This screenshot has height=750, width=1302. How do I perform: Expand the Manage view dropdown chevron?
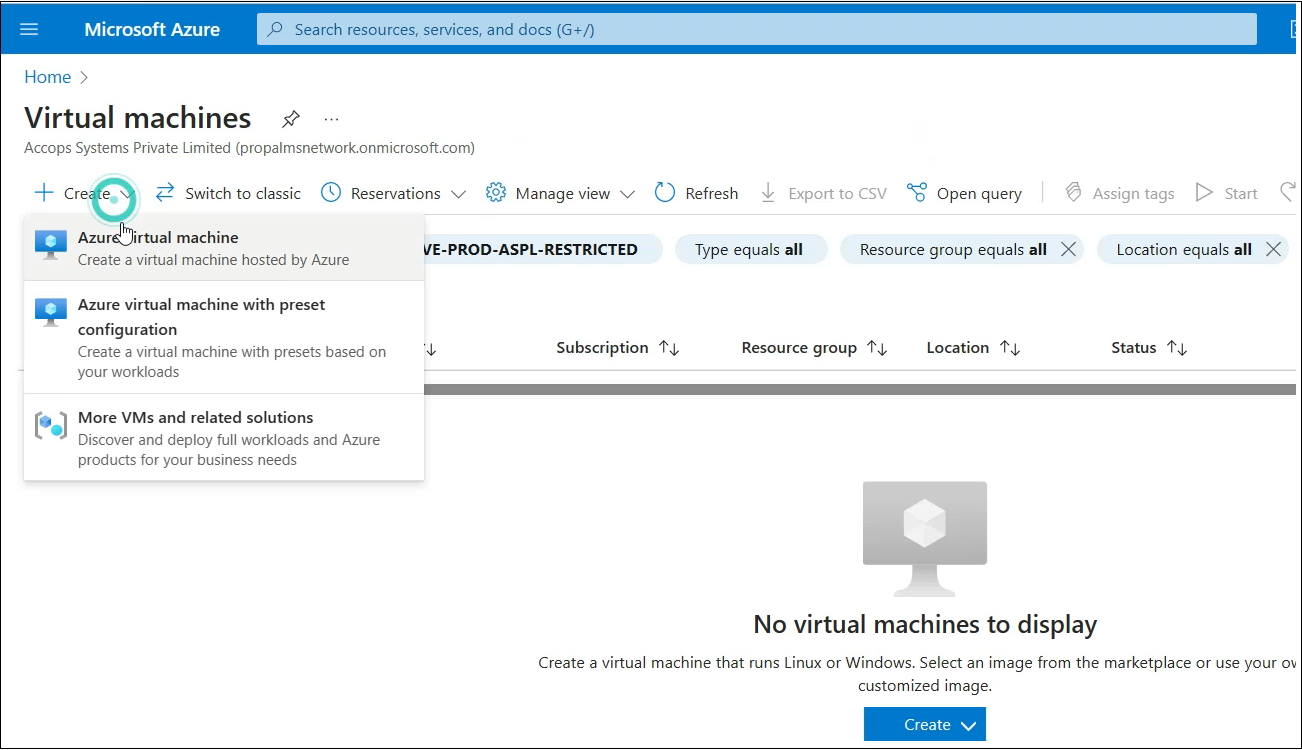627,194
